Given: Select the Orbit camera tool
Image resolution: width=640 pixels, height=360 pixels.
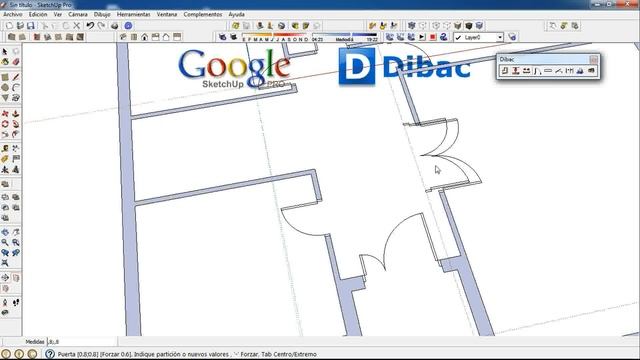Looking at the screenshot, I should [x=5, y=232].
